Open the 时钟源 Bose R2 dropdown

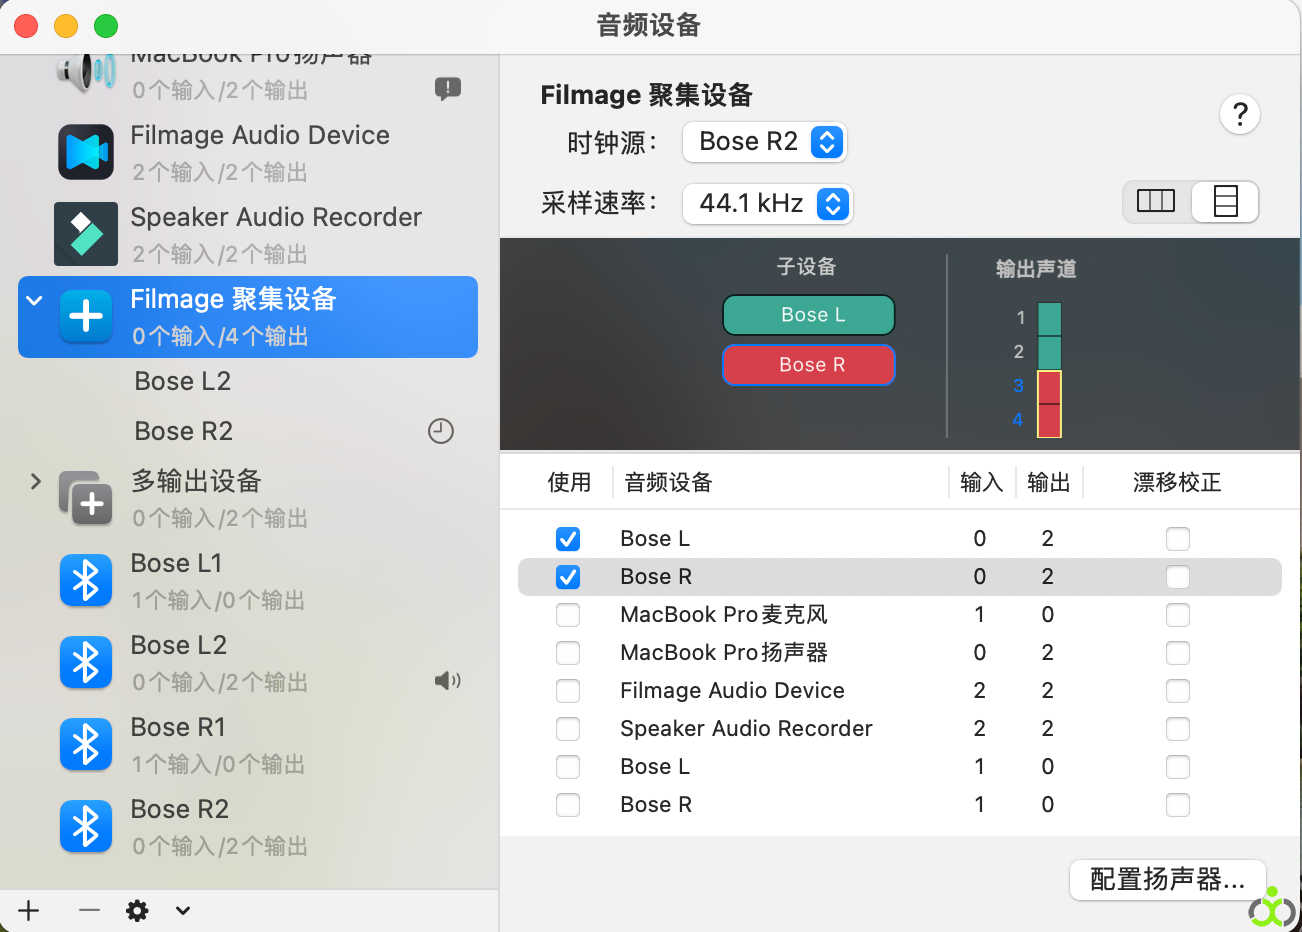[765, 142]
